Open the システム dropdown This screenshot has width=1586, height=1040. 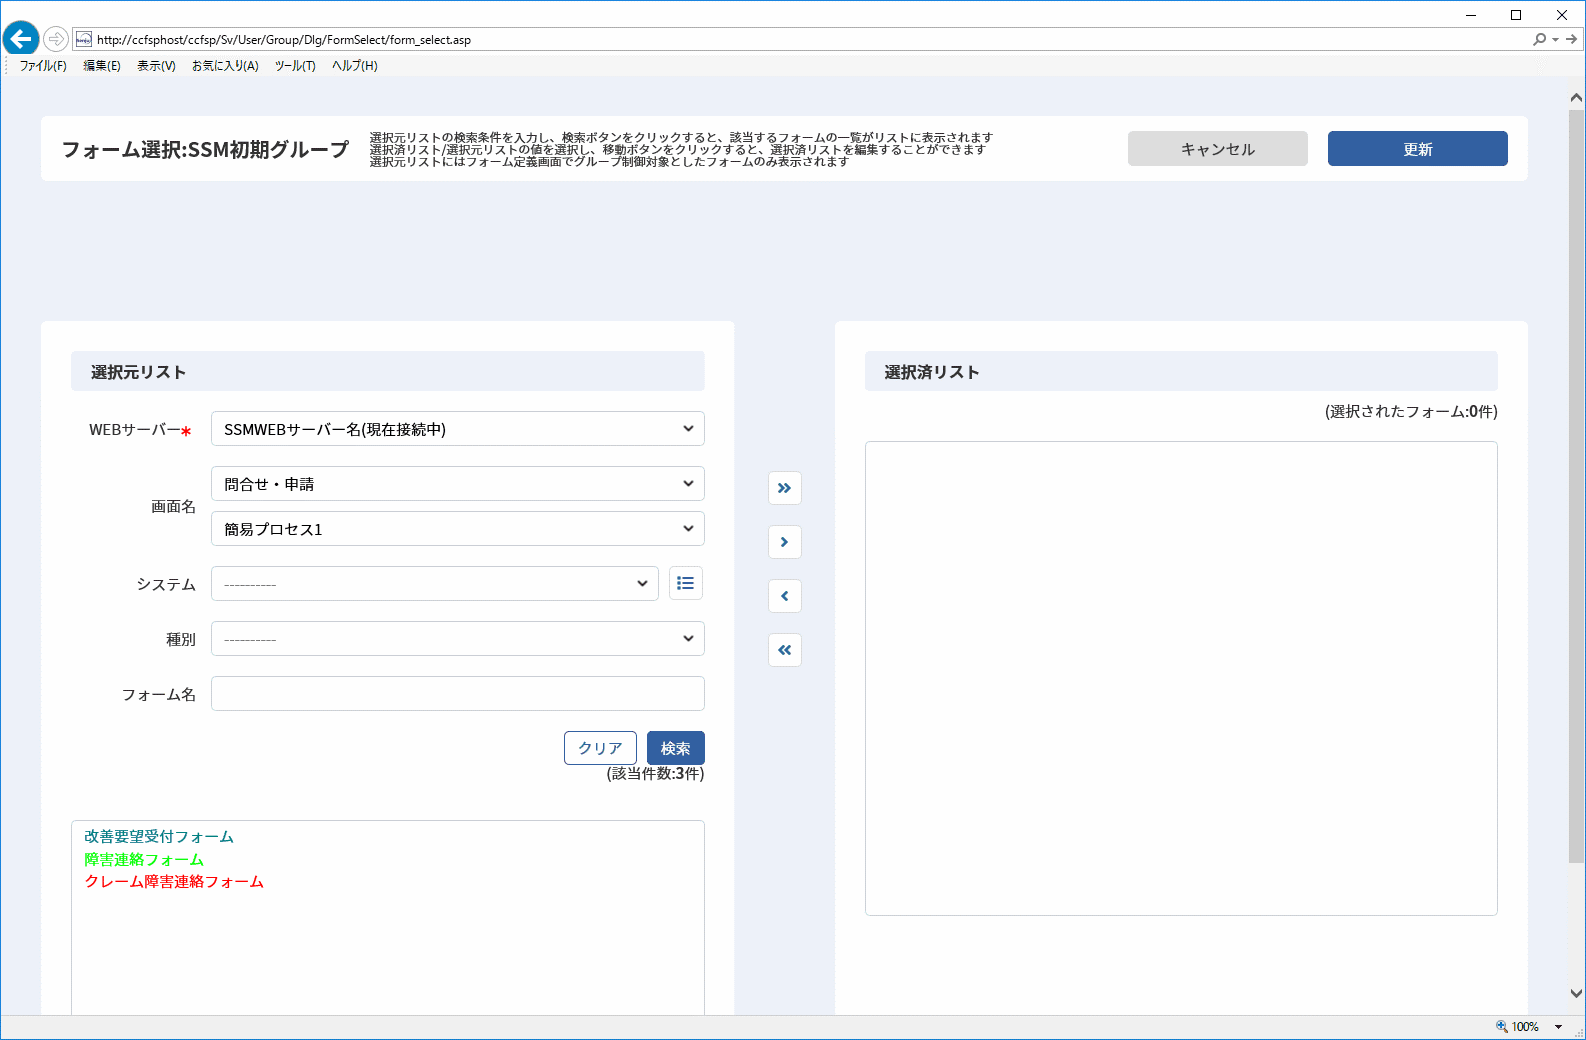pyautogui.click(x=435, y=584)
